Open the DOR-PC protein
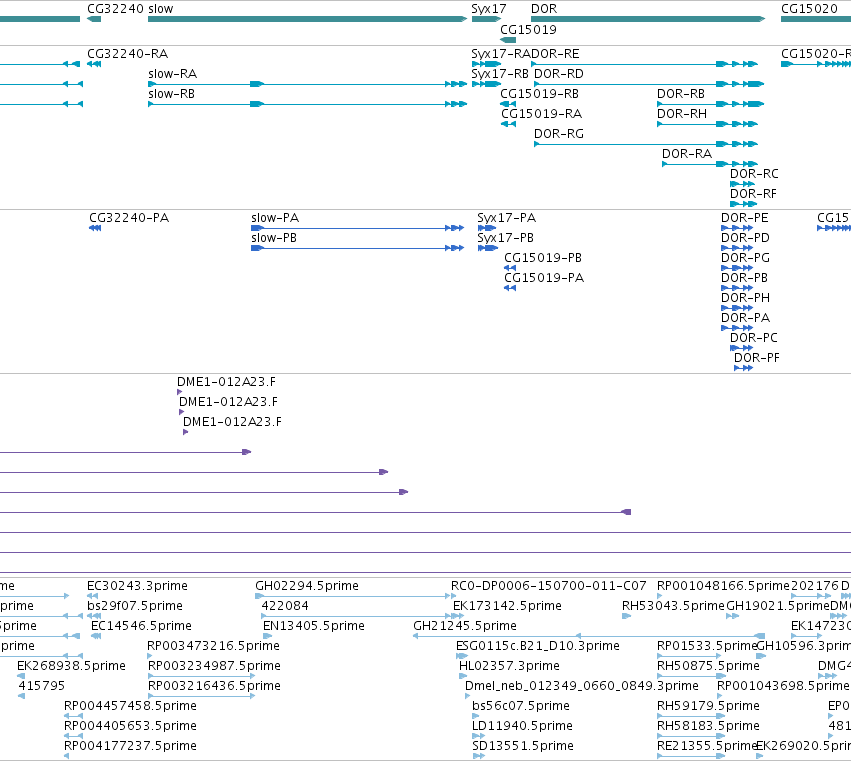Viewport: 851px width, 761px height. pos(741,348)
